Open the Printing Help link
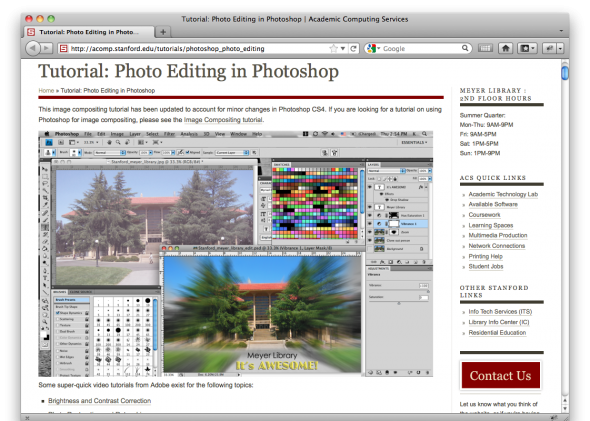 (x=485, y=256)
